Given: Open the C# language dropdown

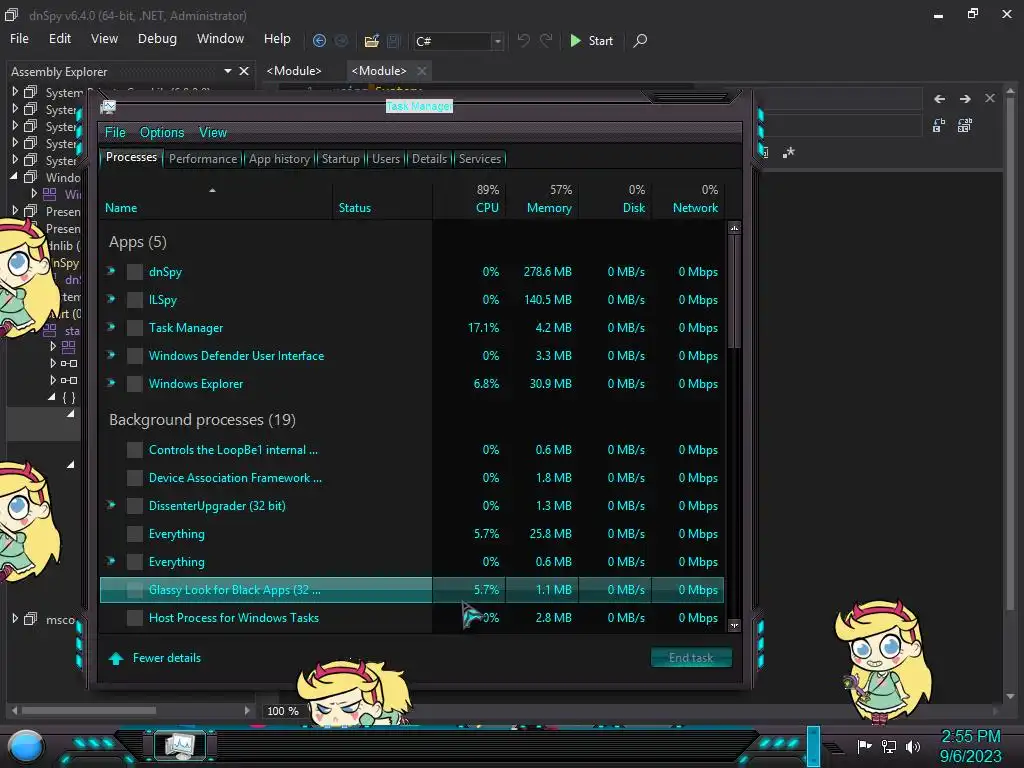Looking at the screenshot, I should point(498,41).
